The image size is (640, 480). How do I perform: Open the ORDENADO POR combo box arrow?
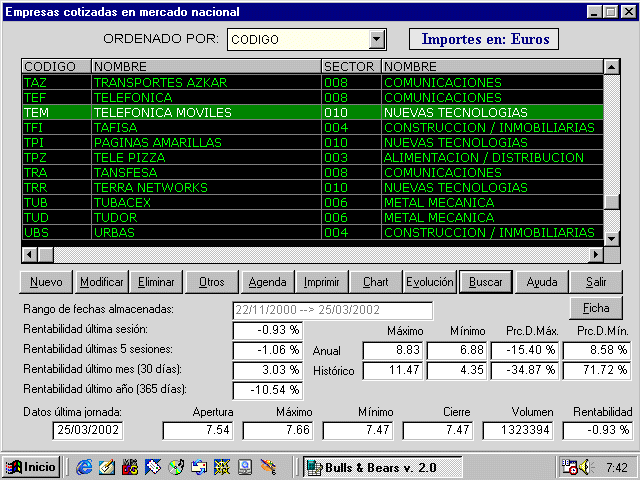point(377,40)
